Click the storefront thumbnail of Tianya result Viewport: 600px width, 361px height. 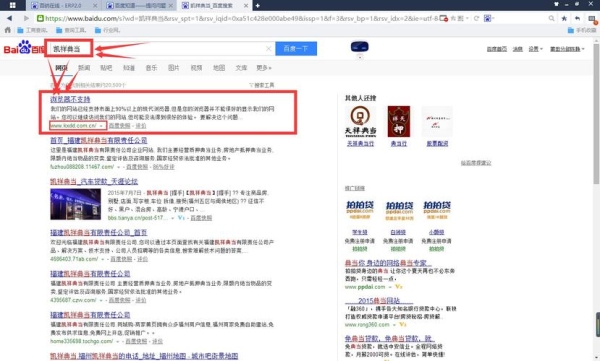tap(75, 204)
